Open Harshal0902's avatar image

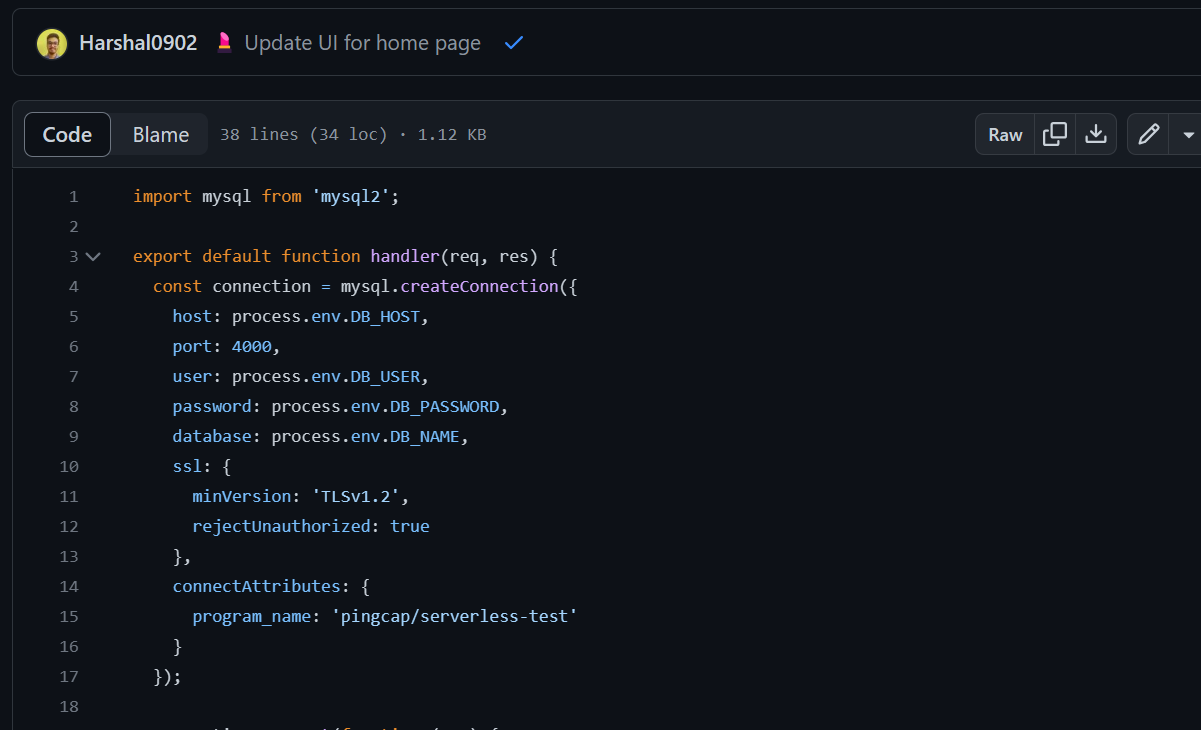pyautogui.click(x=52, y=43)
